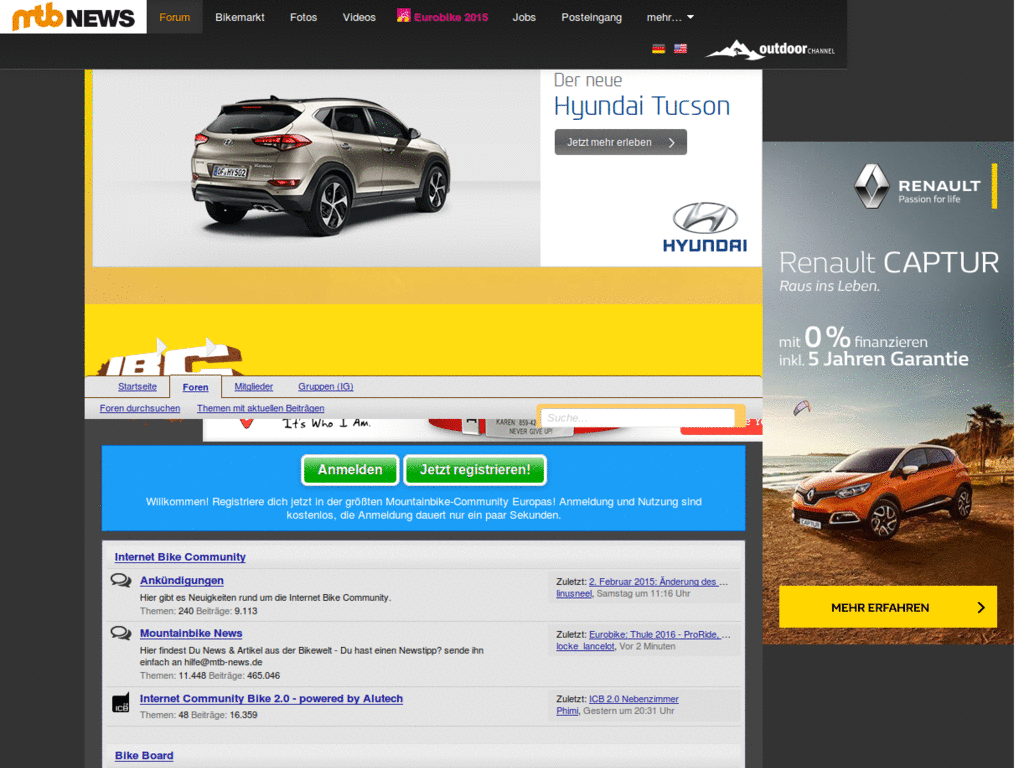Open Internet Community Bike 2.0 forum link

(271, 699)
